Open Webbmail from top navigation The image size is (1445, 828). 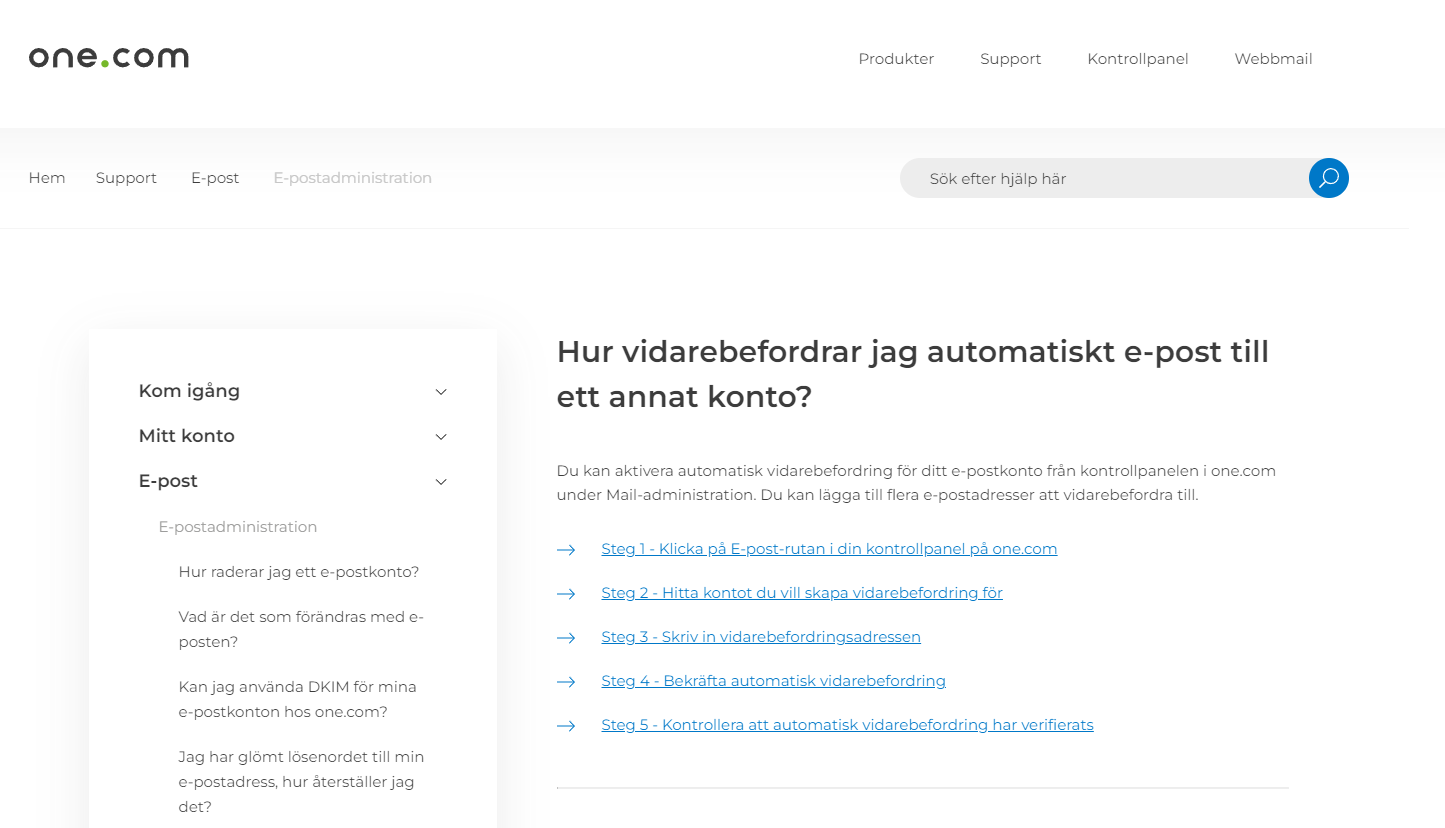[1273, 59]
